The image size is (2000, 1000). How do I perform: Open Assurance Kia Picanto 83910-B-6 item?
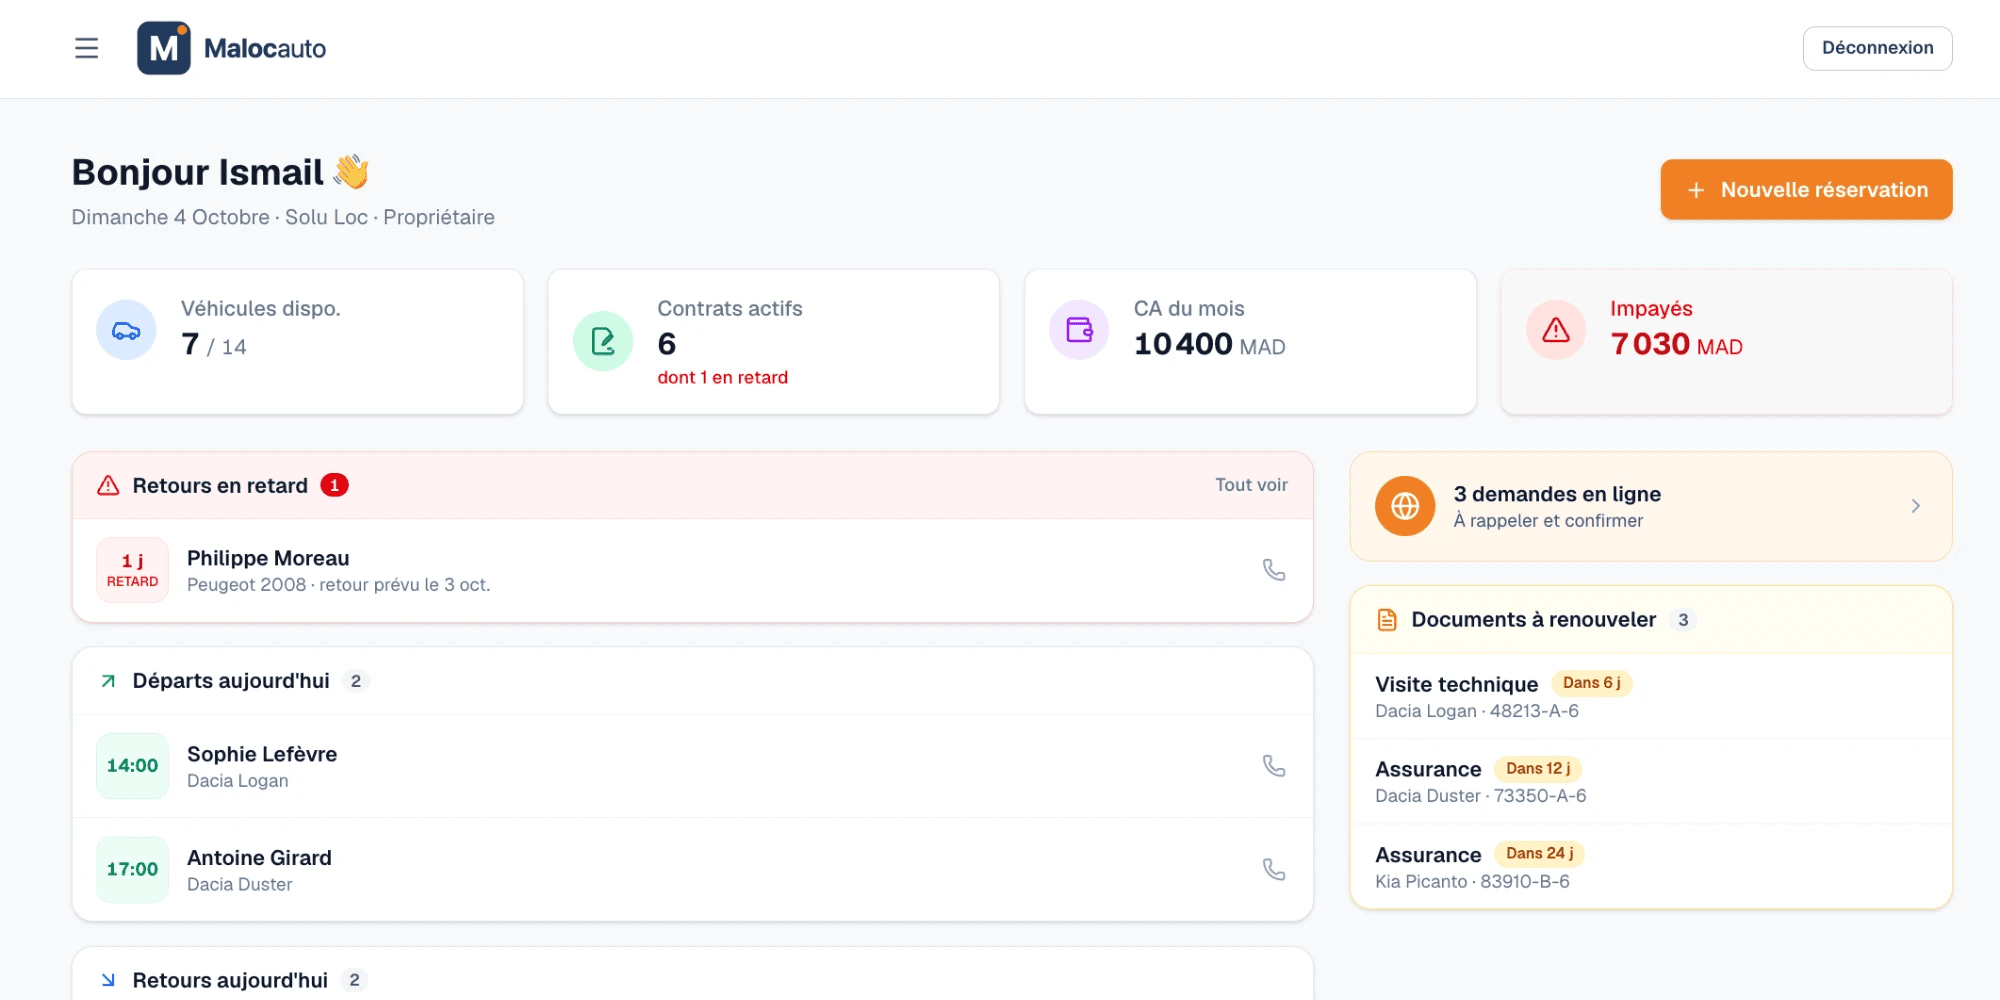click(1651, 867)
